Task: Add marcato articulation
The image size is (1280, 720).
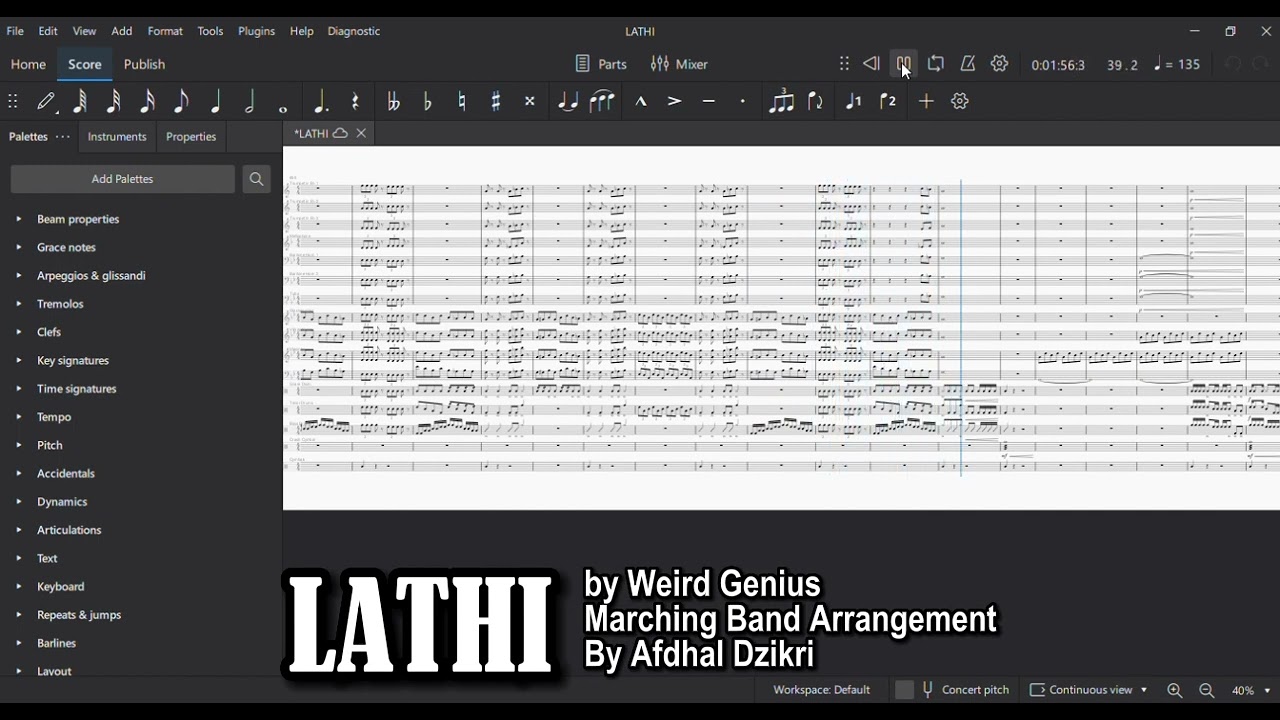Action: [641, 101]
